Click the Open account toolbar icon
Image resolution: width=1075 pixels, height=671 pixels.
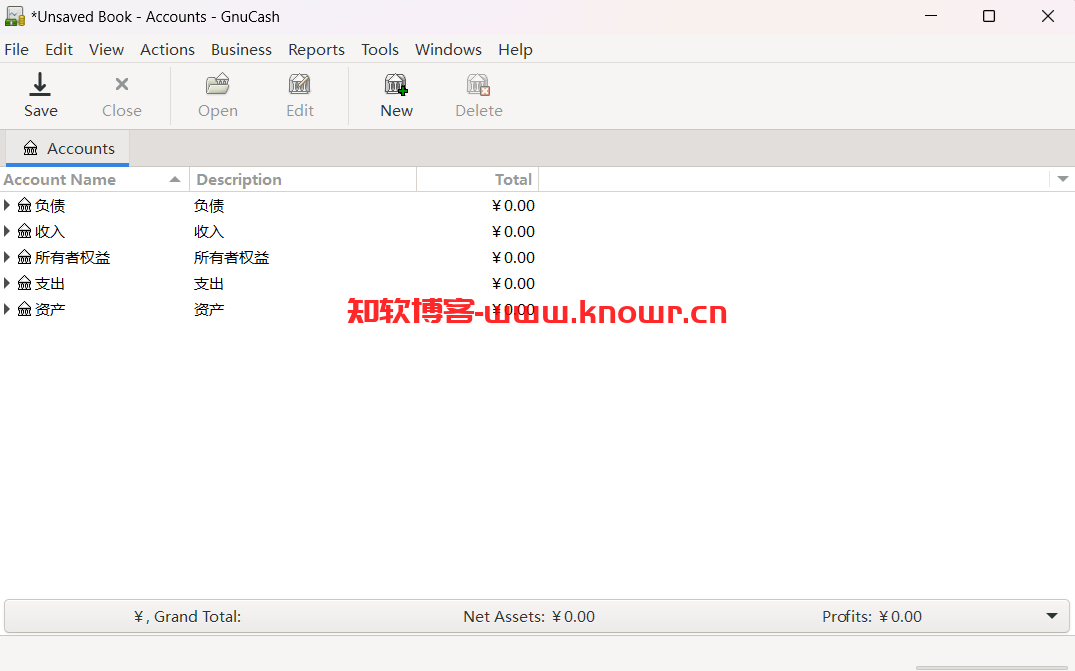217,84
